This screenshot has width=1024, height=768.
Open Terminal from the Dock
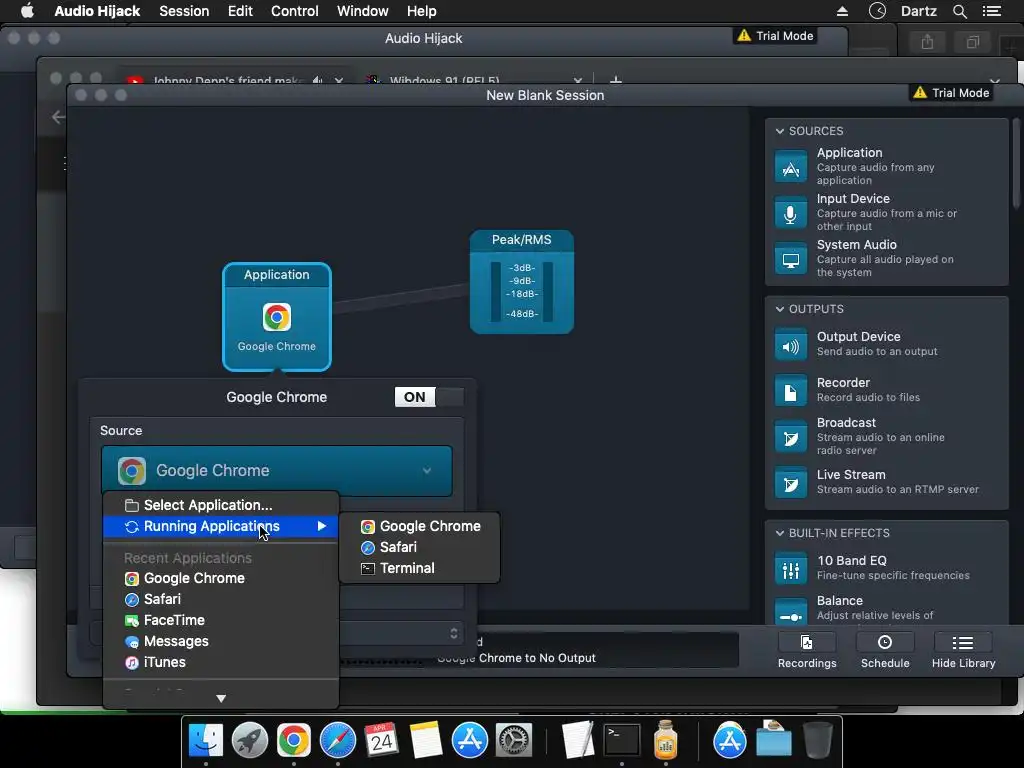click(621, 741)
